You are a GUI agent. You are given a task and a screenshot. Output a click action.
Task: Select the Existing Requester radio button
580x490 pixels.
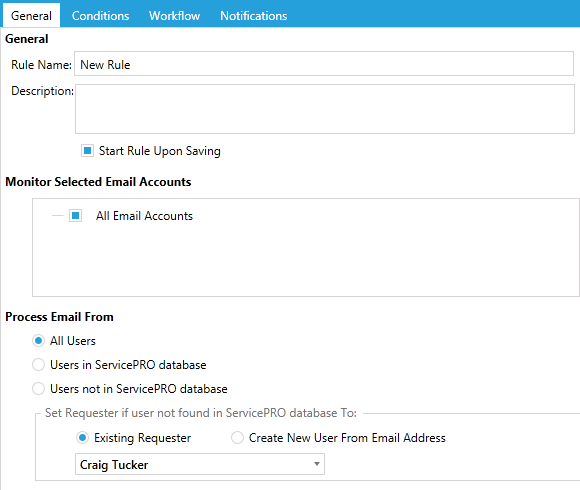(82, 437)
